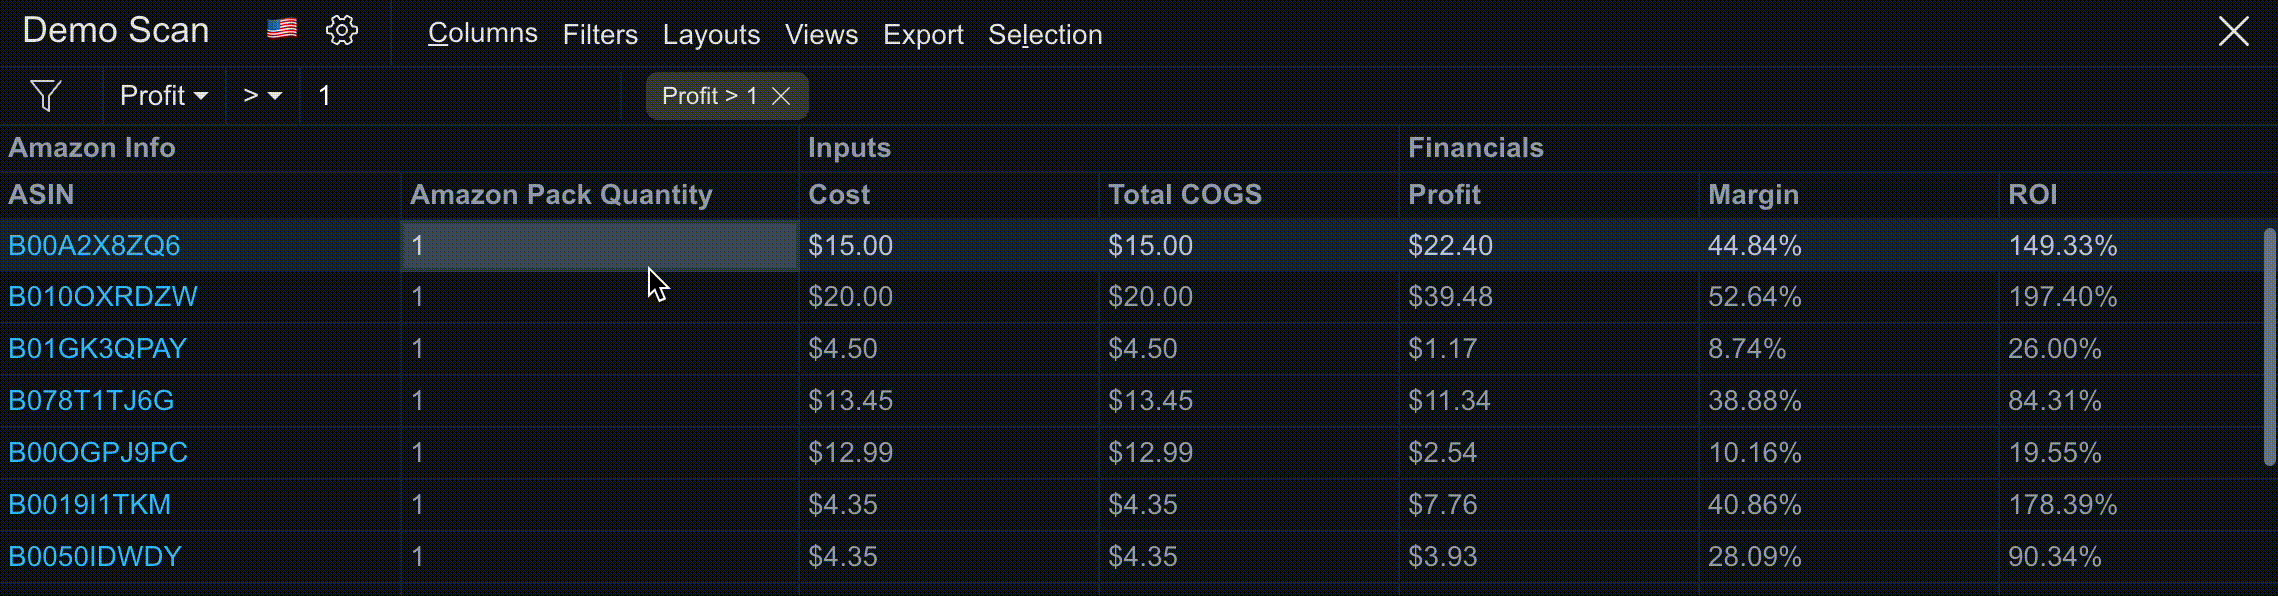Image resolution: width=2278 pixels, height=596 pixels.
Task: Close the Demo Scan window
Action: point(2233,31)
